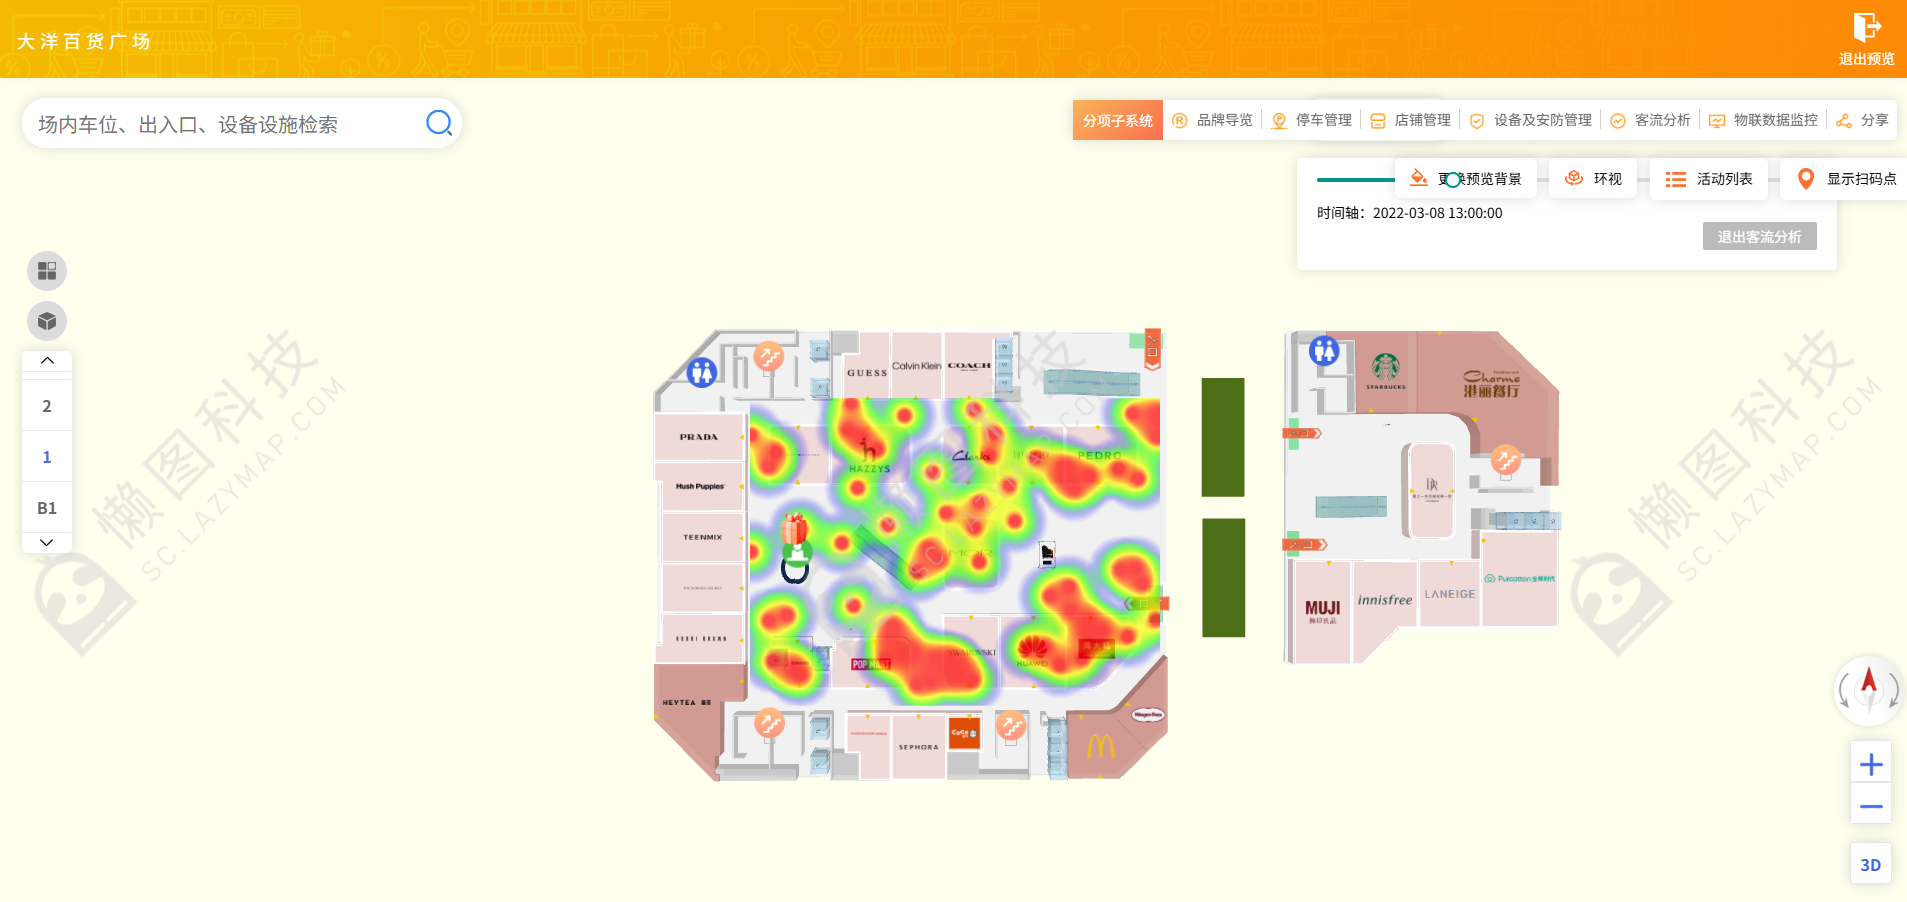This screenshot has width=1907, height=902.
Task: Switch to floor B1
Action: tap(47, 508)
